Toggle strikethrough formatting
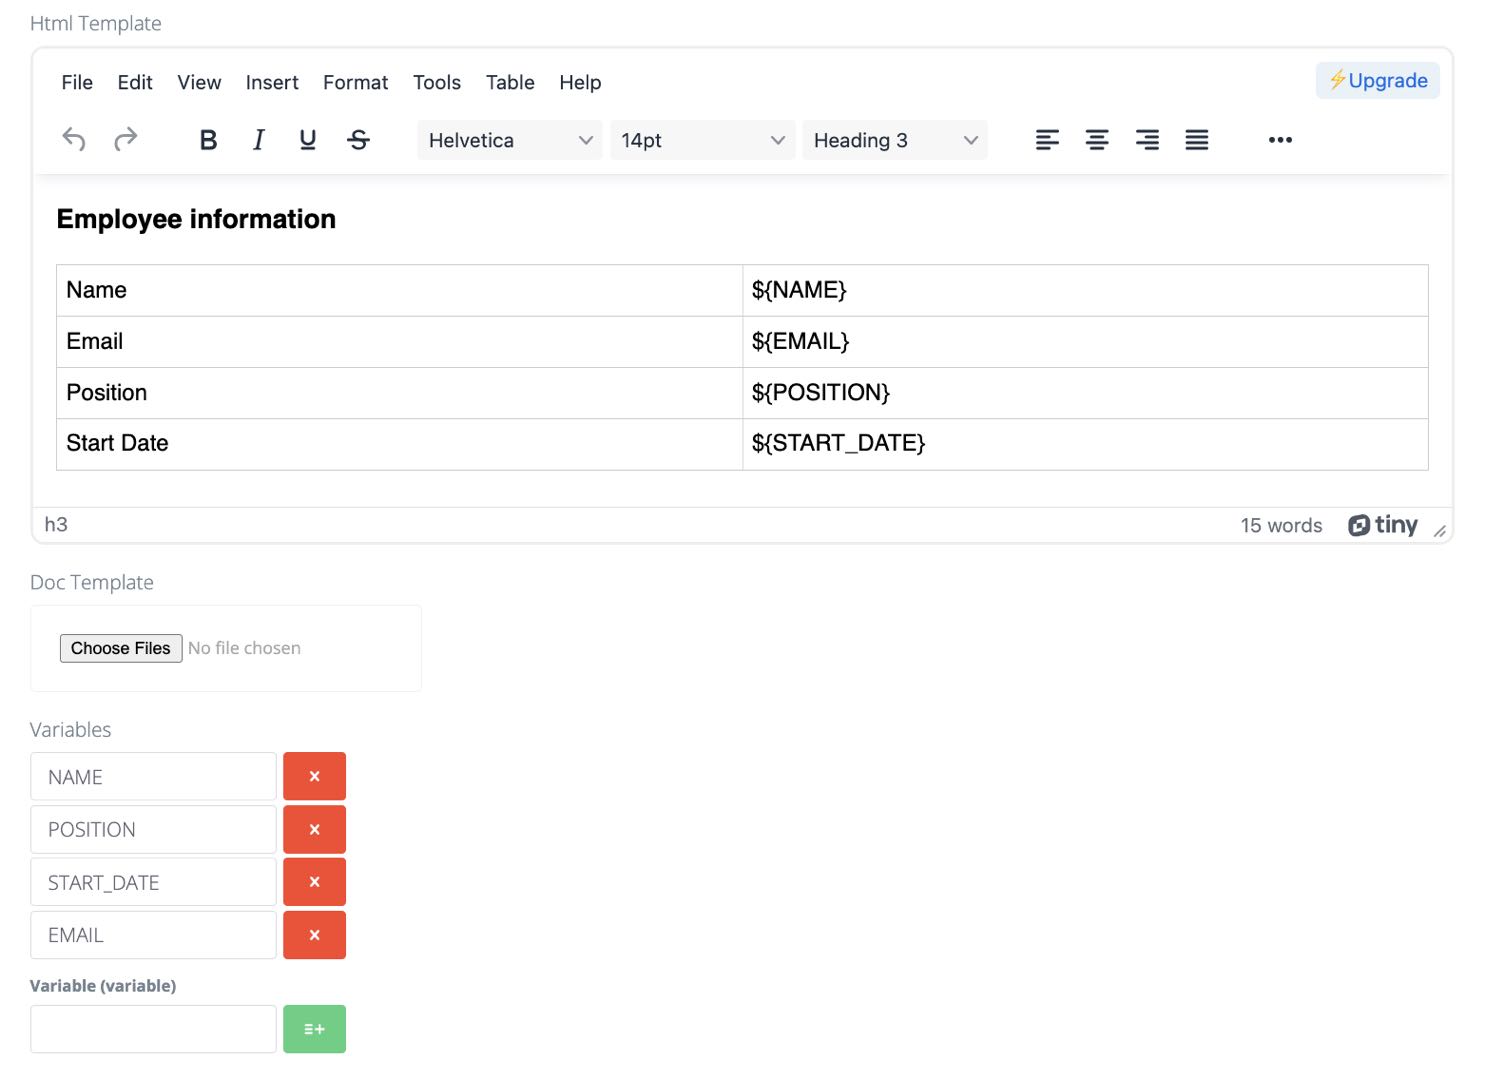 [x=358, y=140]
